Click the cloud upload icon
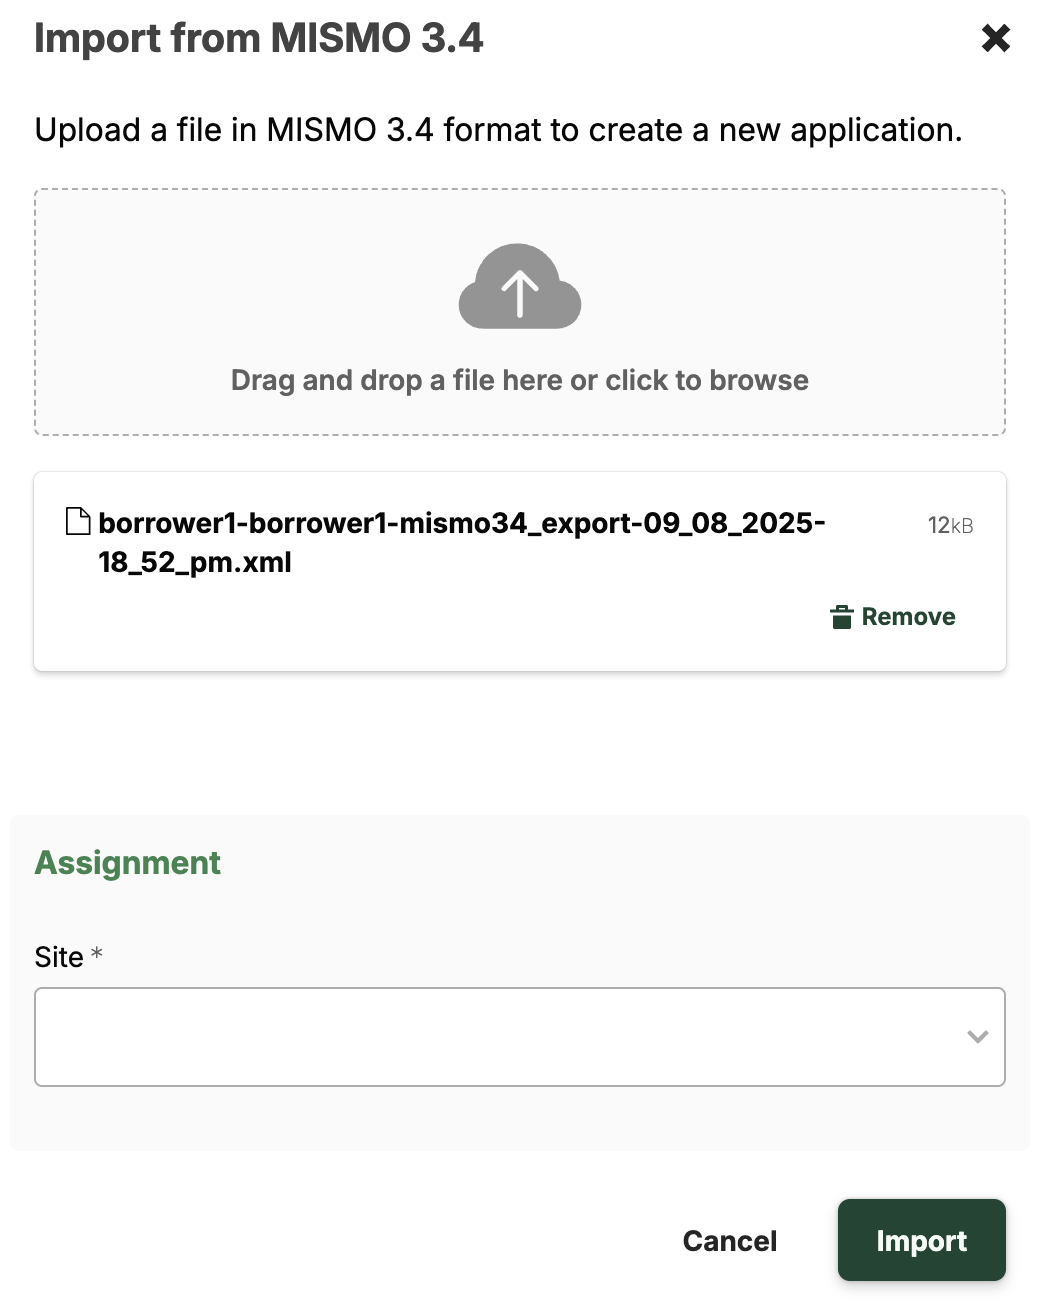Viewport: 1052px width, 1314px height. (x=519, y=287)
